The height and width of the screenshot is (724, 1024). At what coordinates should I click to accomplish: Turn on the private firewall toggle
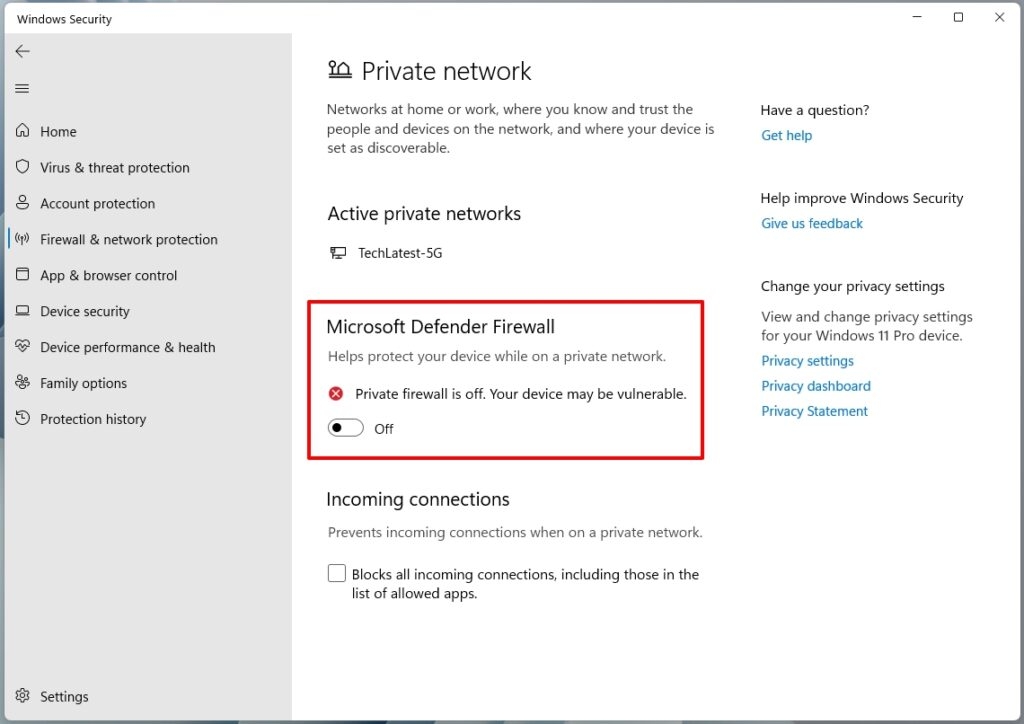pos(345,427)
